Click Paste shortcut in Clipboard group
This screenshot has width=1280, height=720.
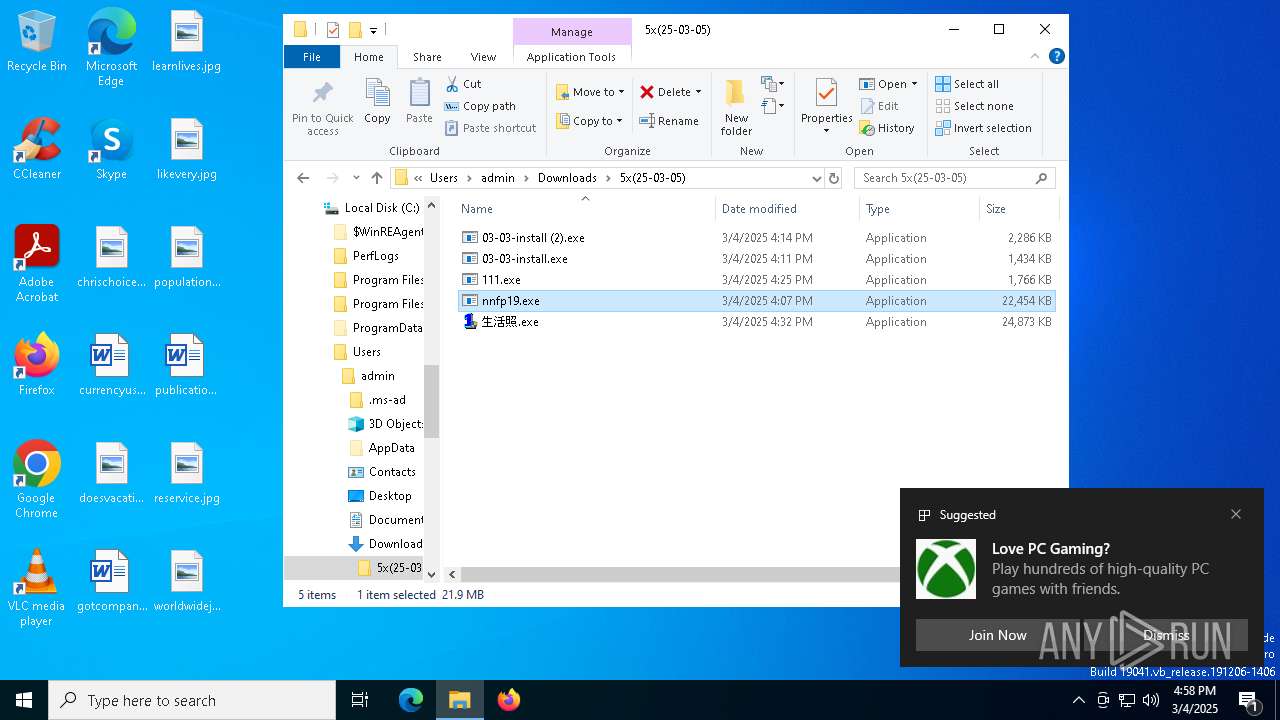pyautogui.click(x=490, y=128)
